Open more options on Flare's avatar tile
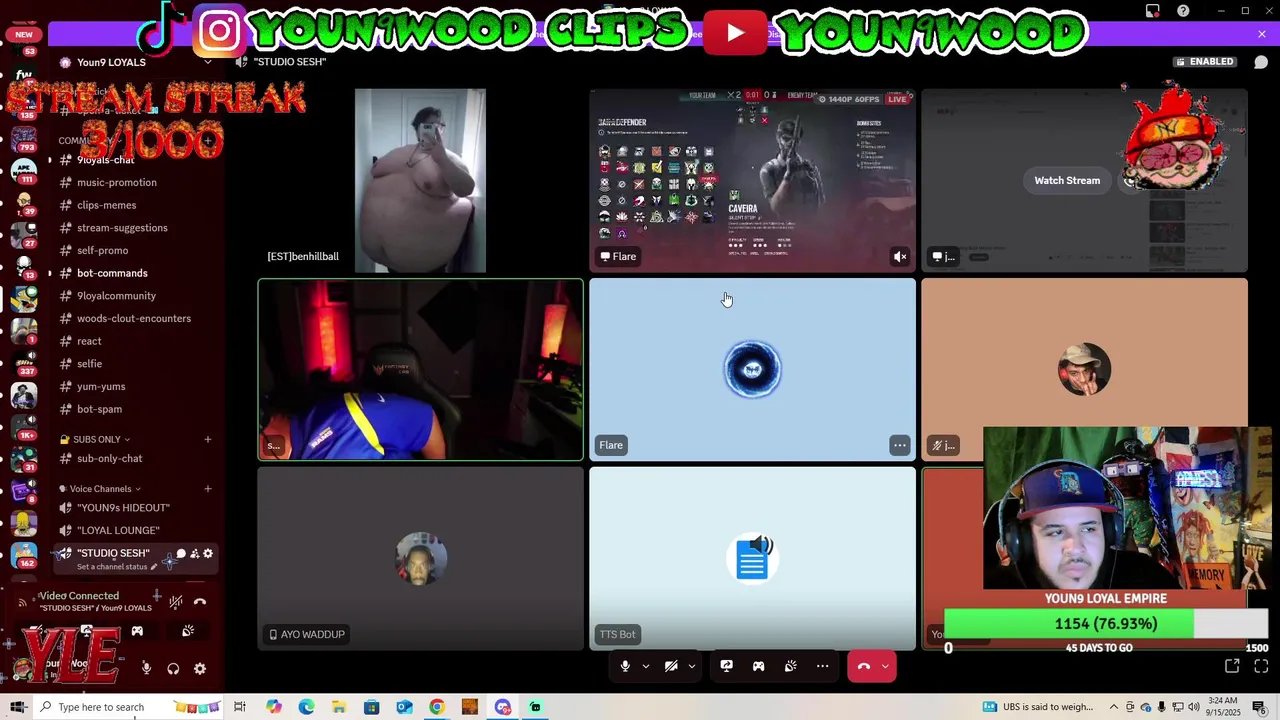 (900, 446)
